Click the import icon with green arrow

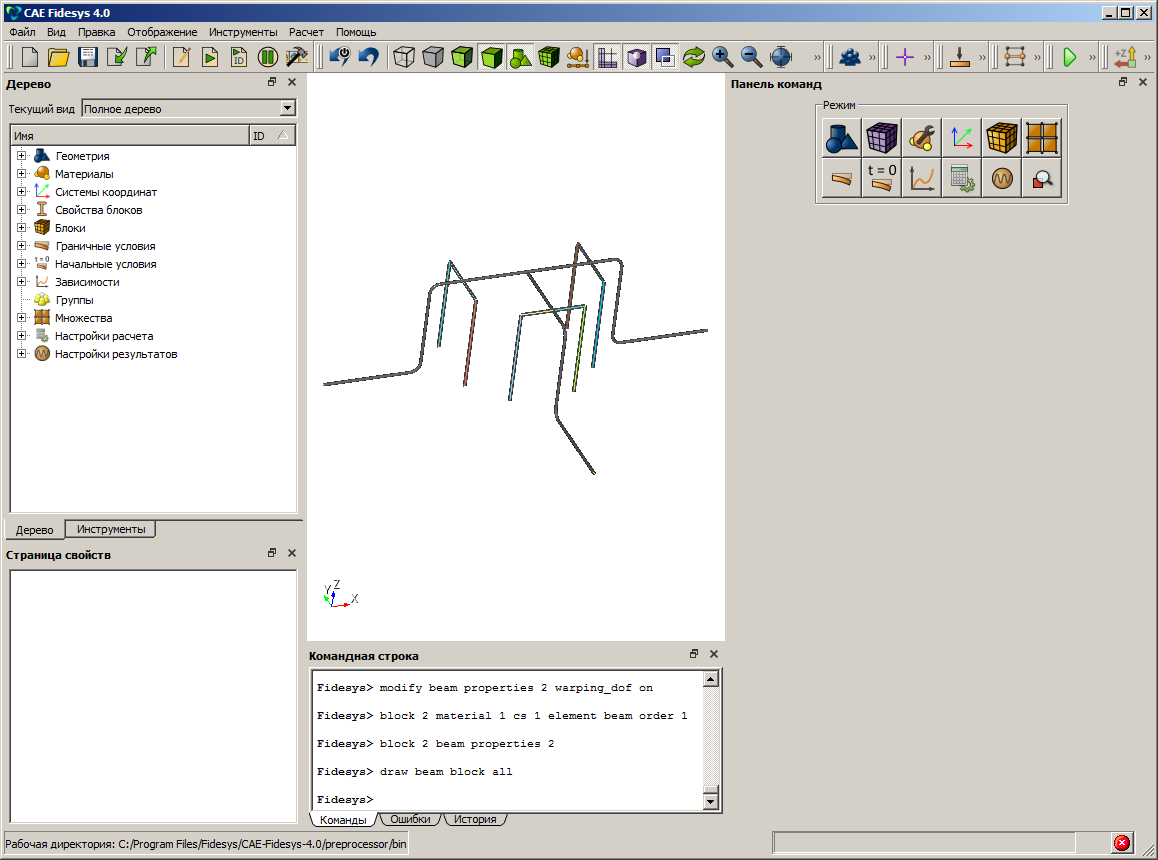point(117,57)
